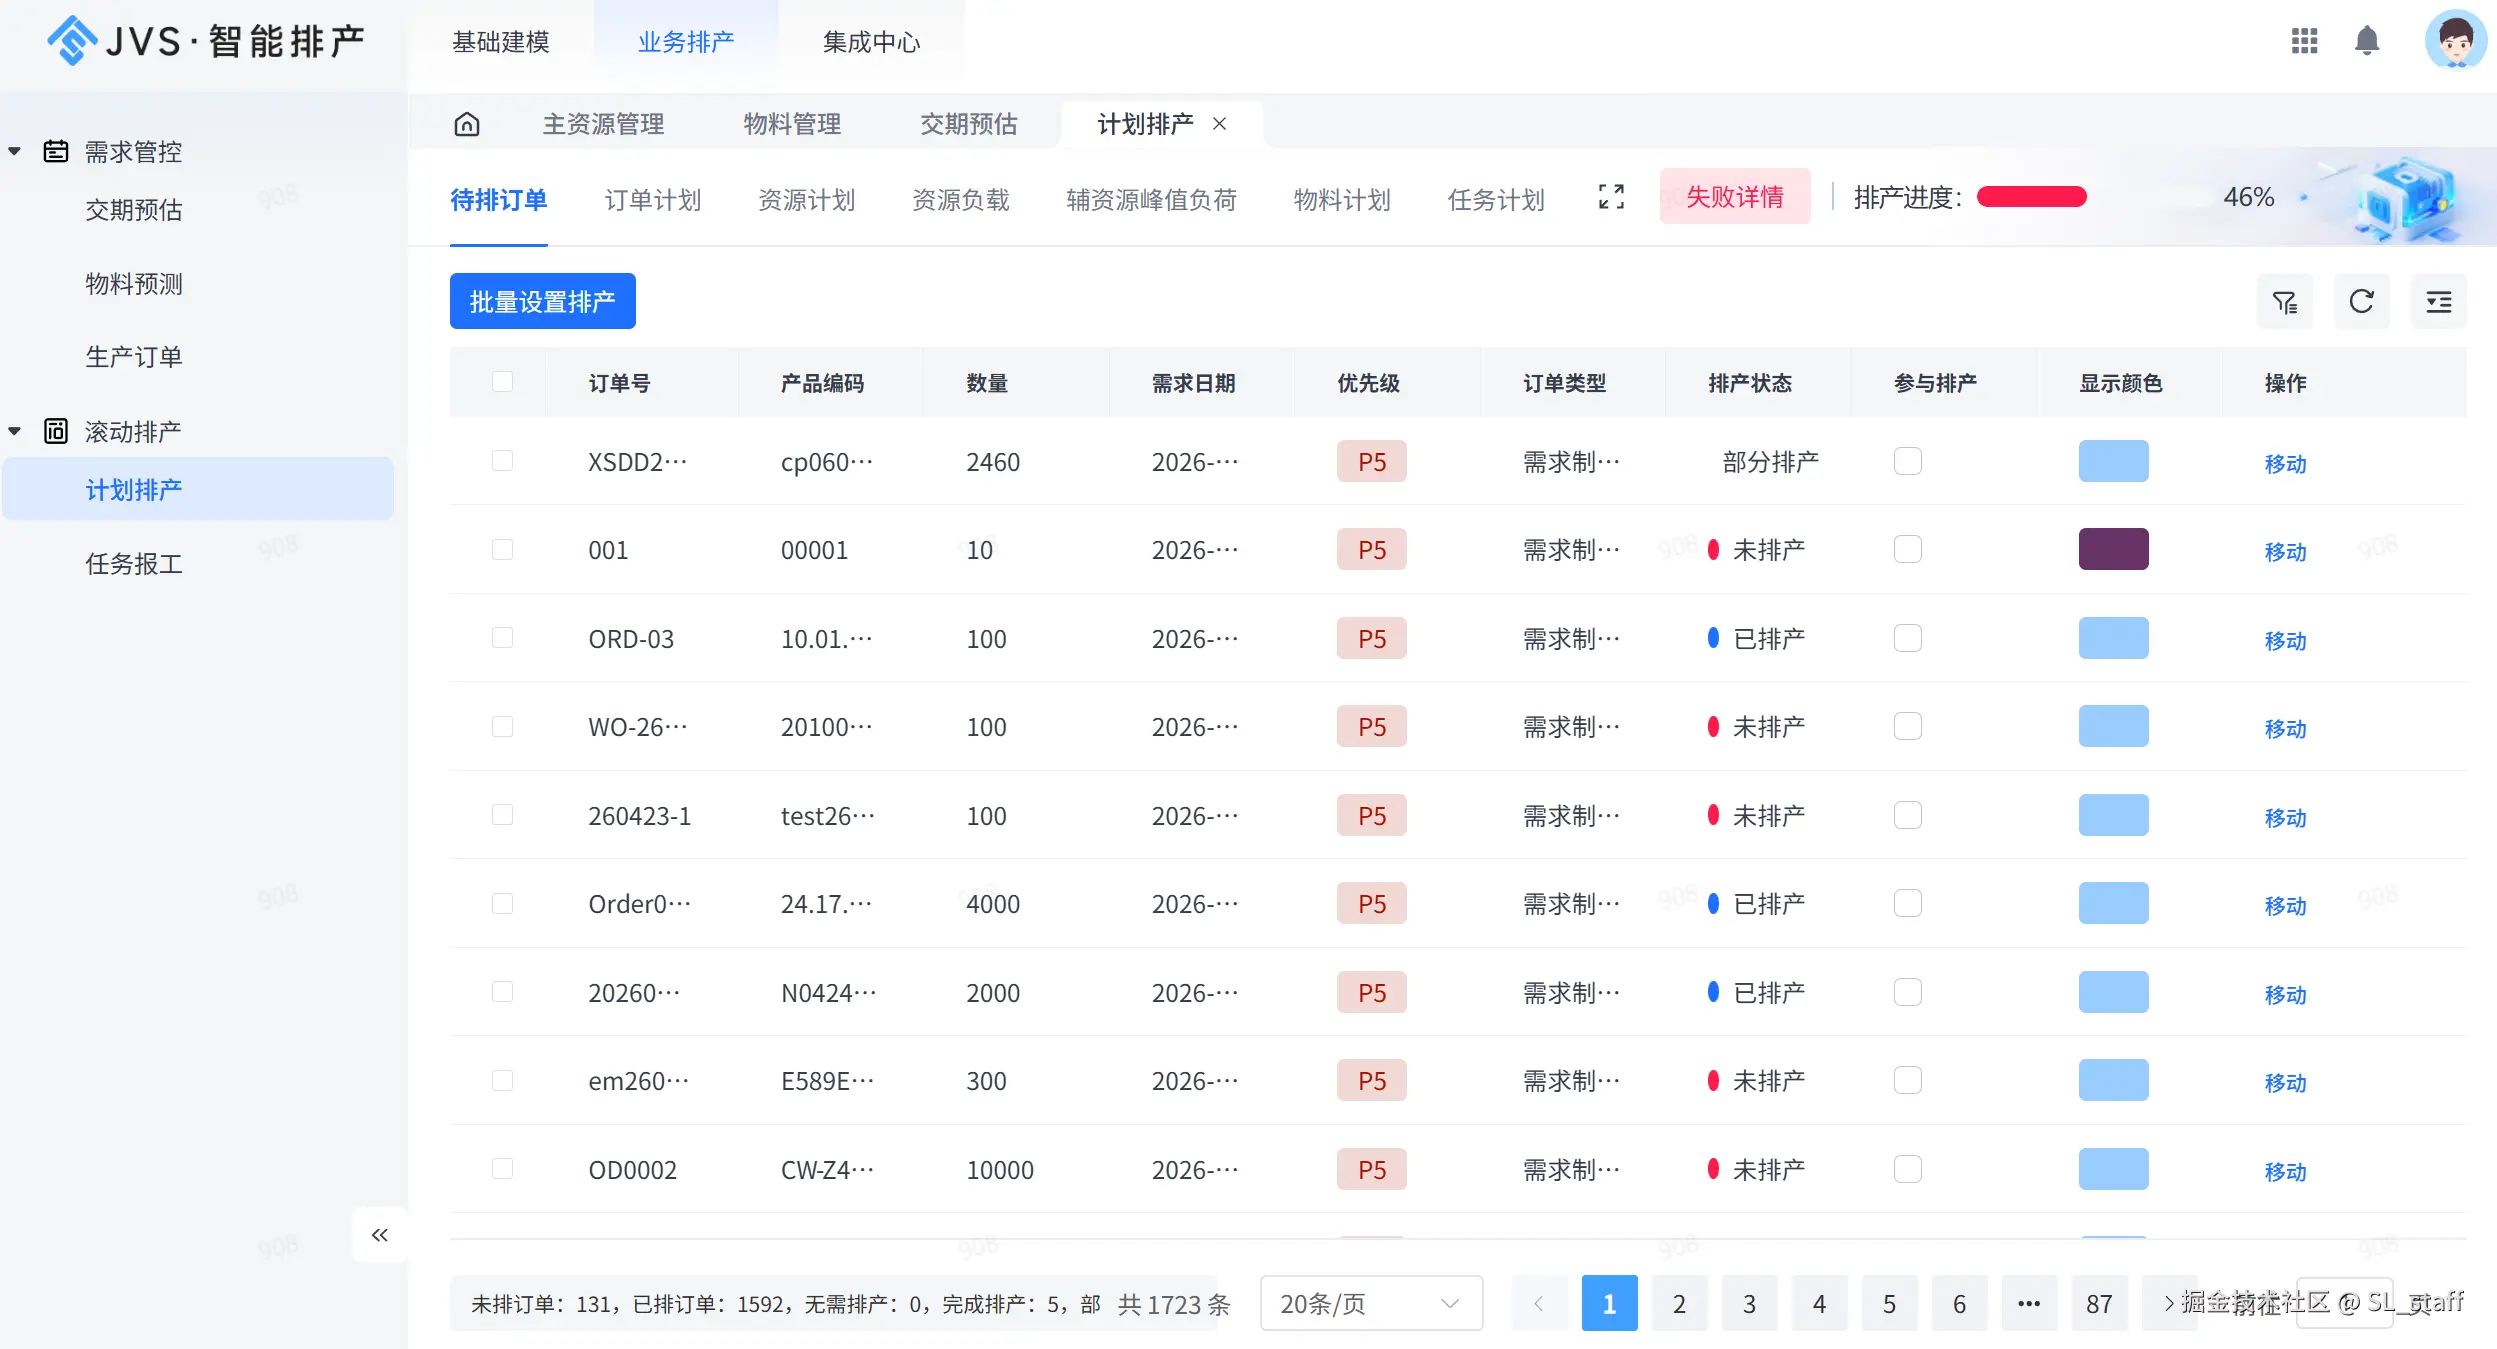This screenshot has width=2497, height=1349.
Task: Toggle 参与排产 checkbox for order em260
Action: [x=1908, y=1081]
